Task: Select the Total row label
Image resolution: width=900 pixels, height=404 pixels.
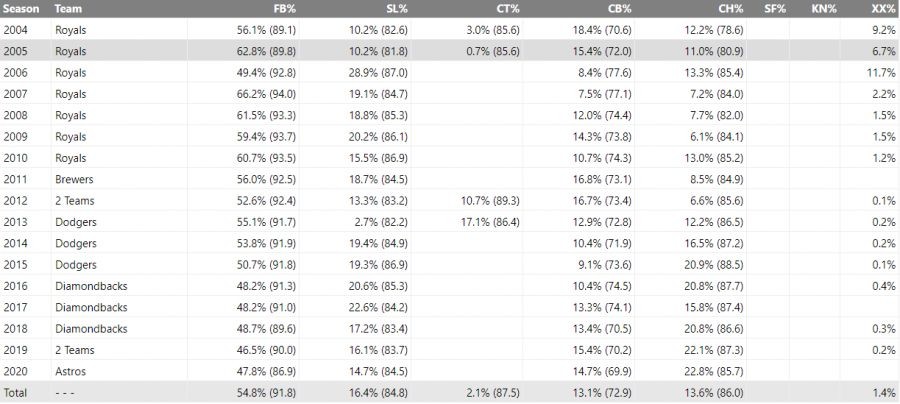Action: pyautogui.click(x=18, y=394)
